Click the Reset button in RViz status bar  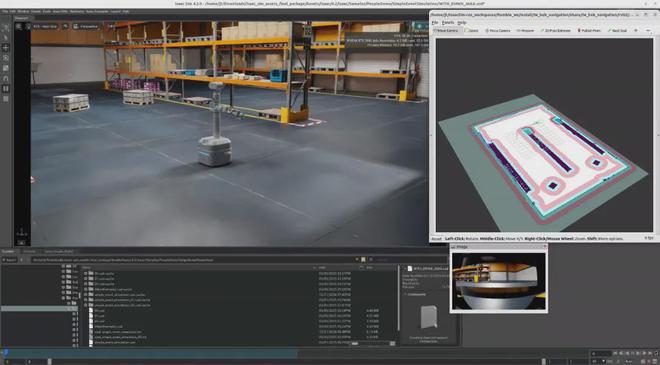coord(436,239)
